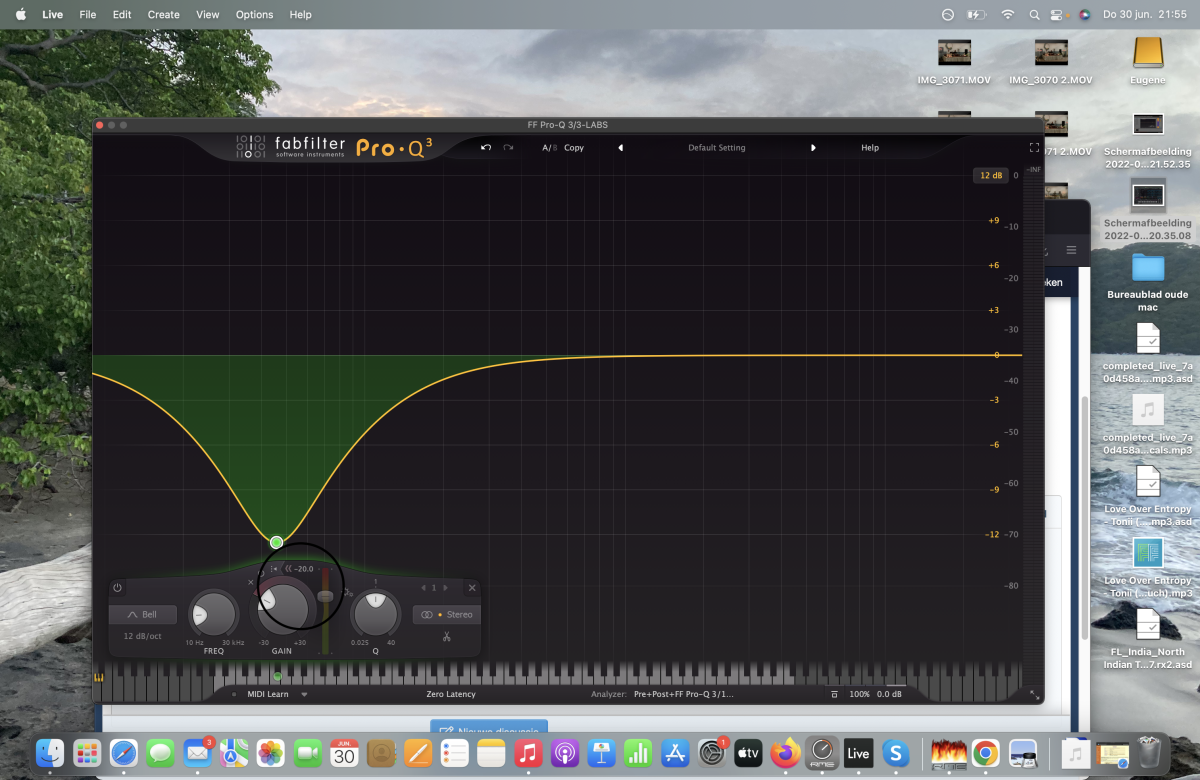
Task: Go to the next preset arrow
Action: point(813,147)
